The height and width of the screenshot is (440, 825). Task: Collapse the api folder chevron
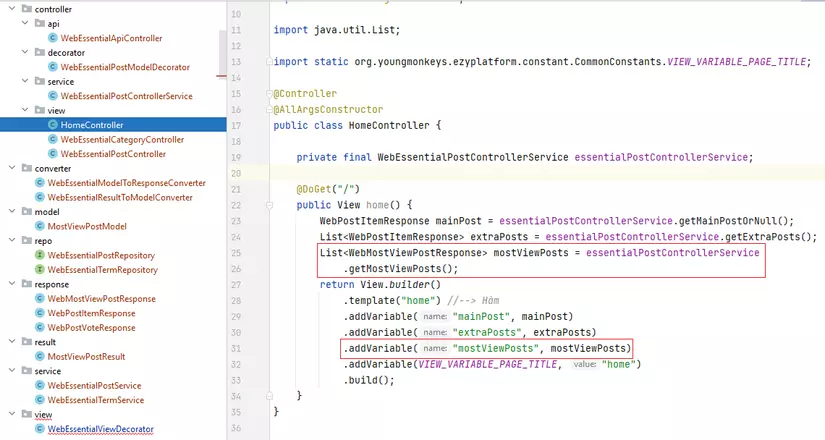(25, 23)
